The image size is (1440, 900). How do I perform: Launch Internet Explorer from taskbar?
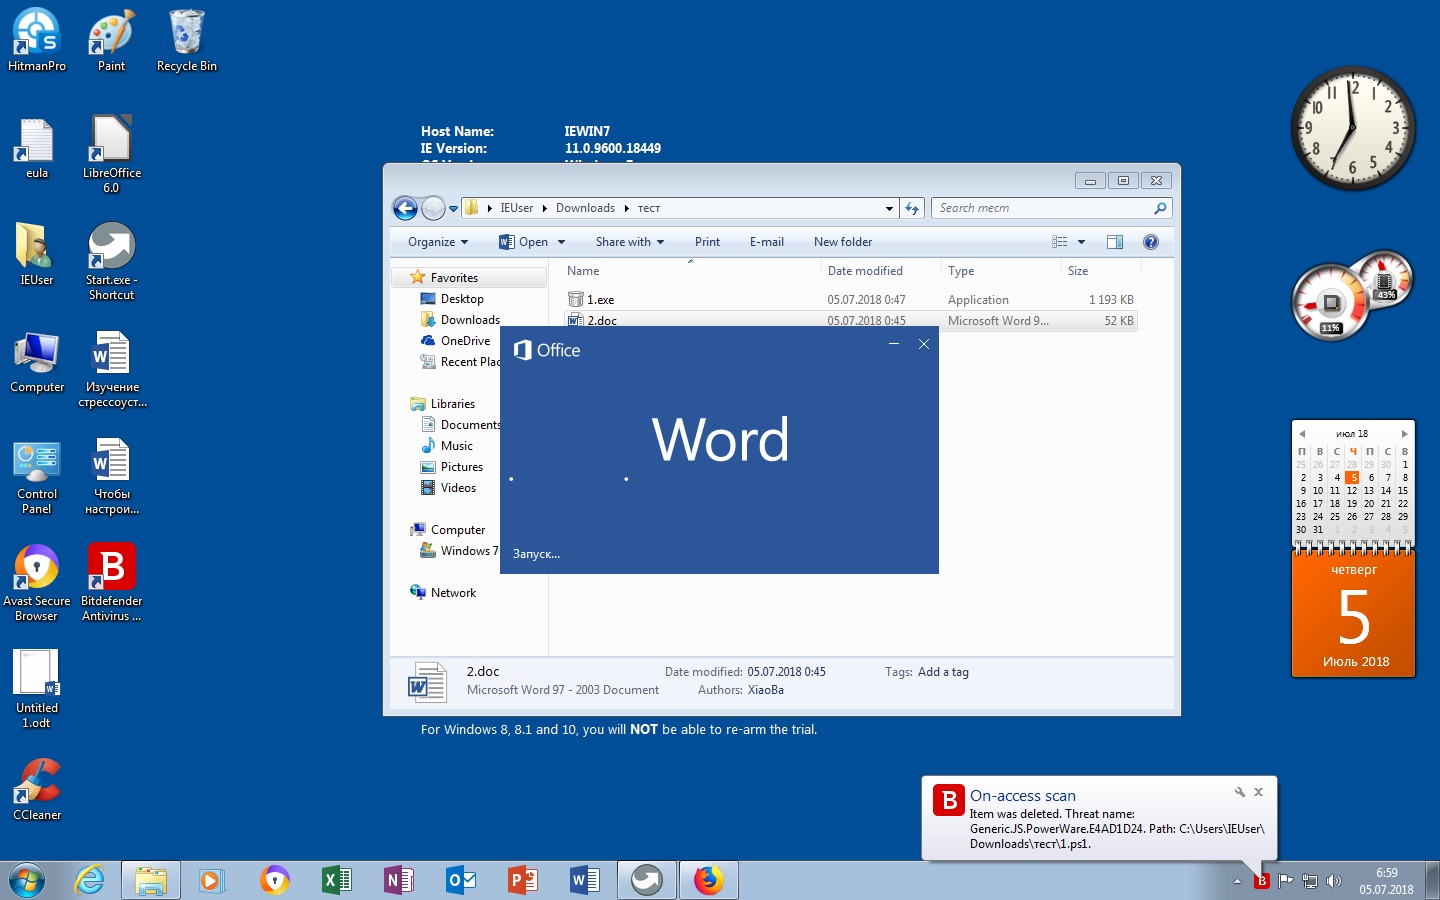[x=90, y=880]
